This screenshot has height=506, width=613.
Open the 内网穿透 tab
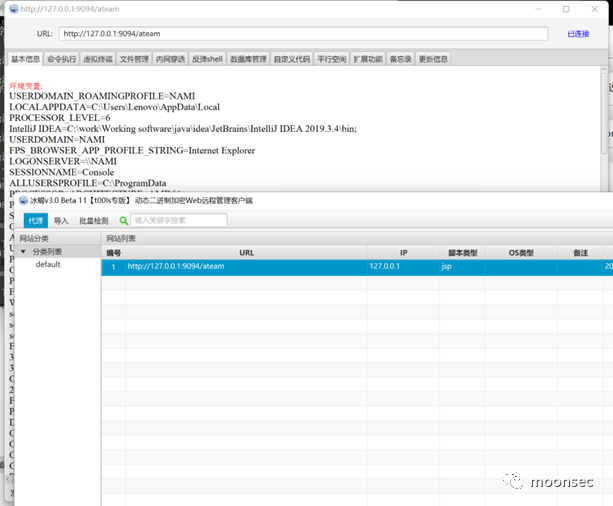coord(170,59)
